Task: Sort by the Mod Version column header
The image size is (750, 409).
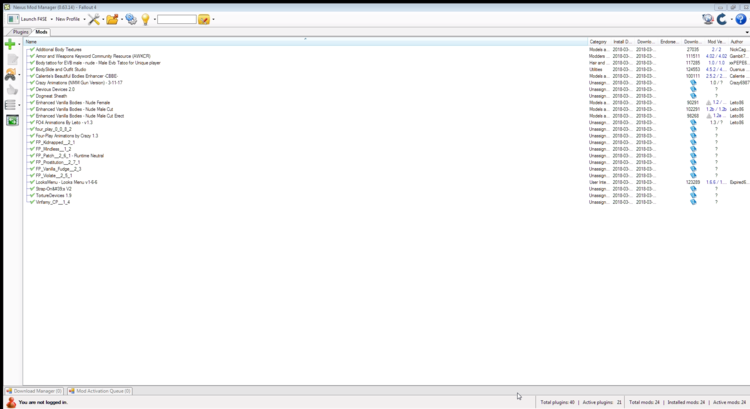Action: pos(717,42)
